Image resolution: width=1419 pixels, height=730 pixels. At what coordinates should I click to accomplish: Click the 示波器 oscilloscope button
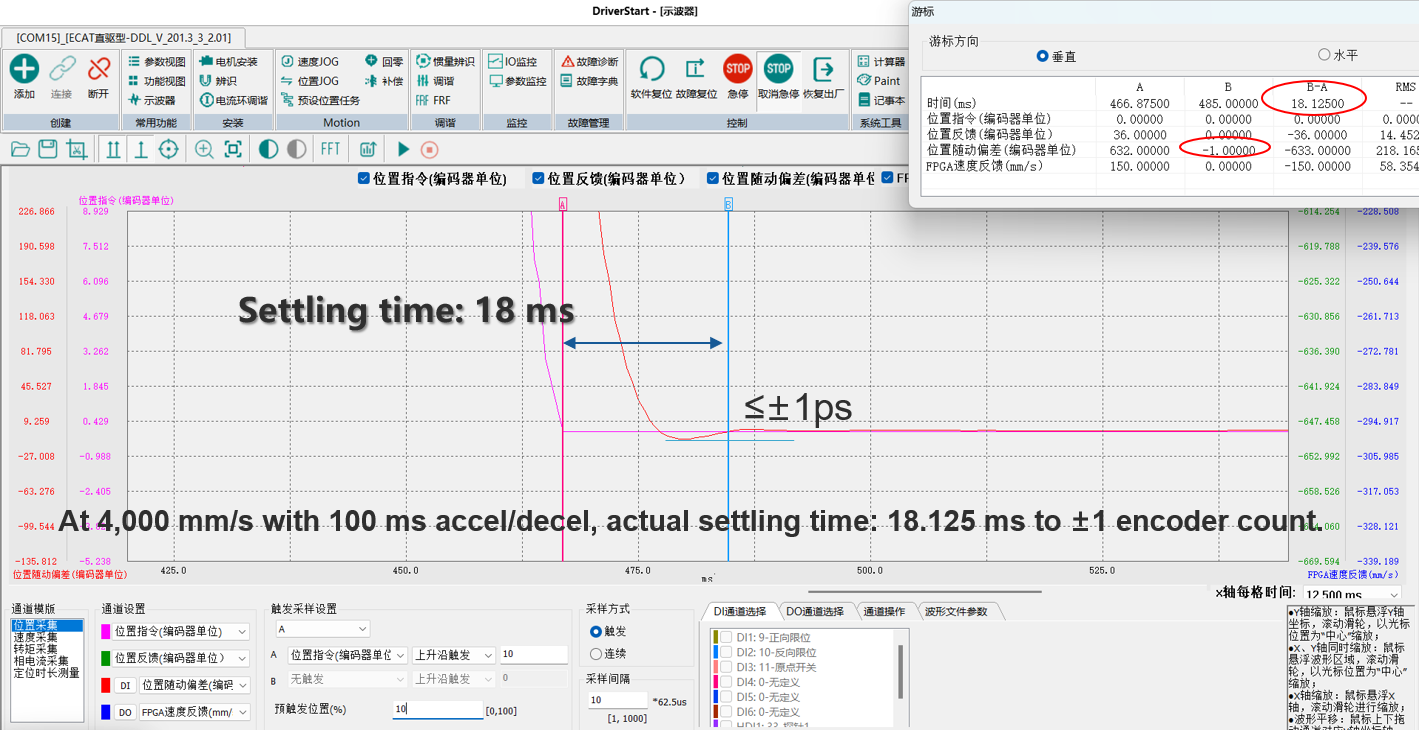coord(152,100)
